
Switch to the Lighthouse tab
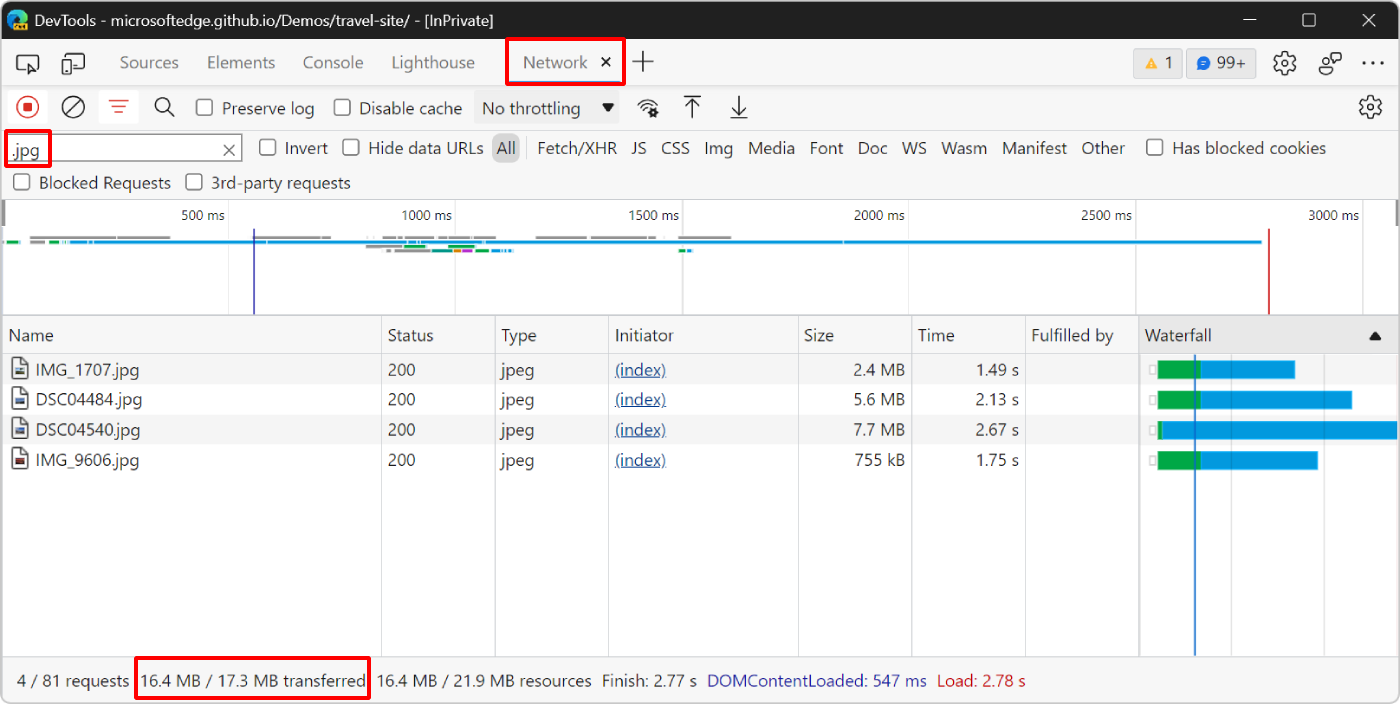432,62
